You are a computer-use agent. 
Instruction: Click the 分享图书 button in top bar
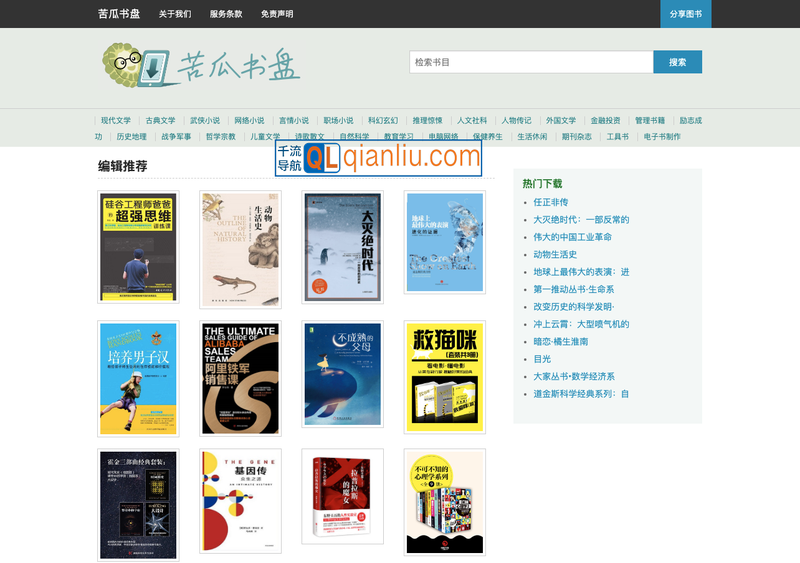click(x=685, y=14)
